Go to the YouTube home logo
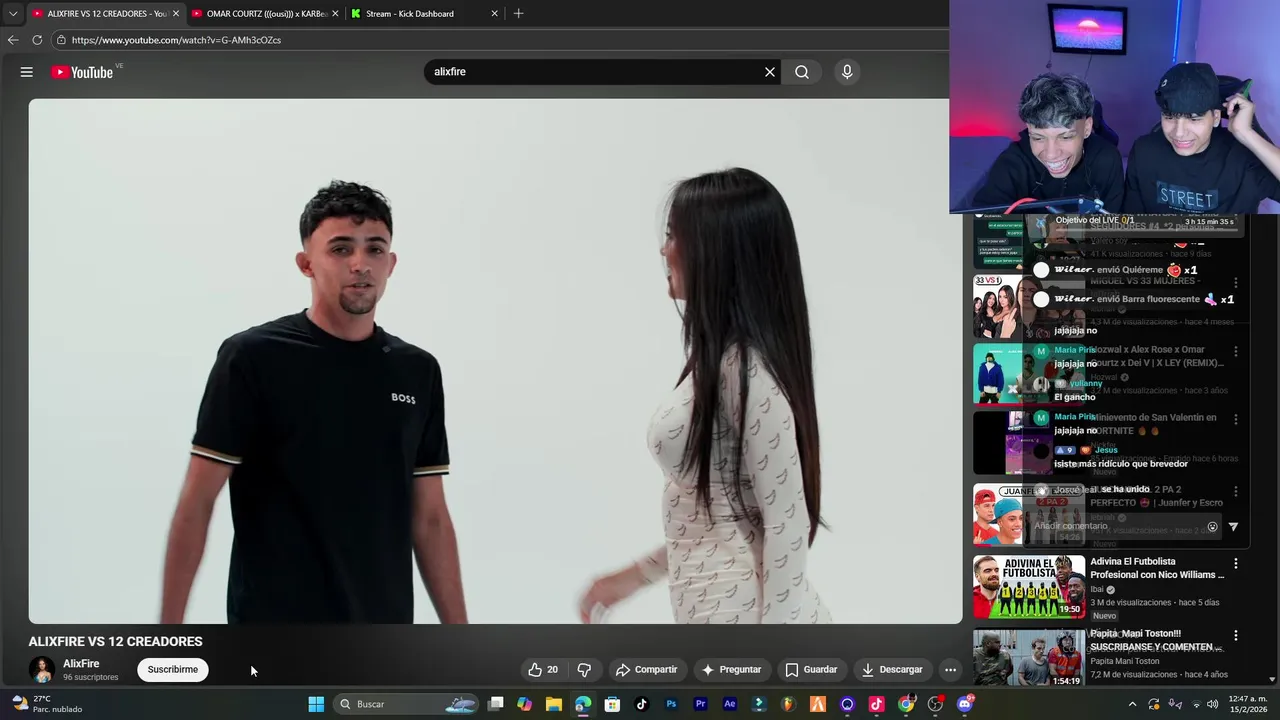 pos(82,72)
